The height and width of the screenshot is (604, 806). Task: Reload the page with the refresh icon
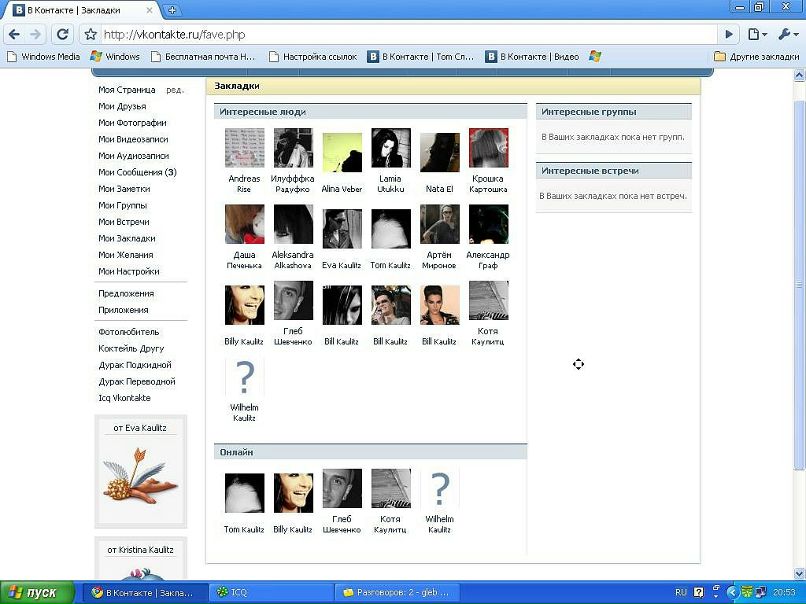tap(63, 34)
